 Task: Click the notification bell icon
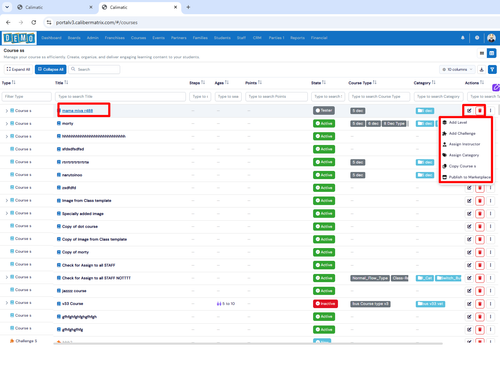tap(463, 38)
